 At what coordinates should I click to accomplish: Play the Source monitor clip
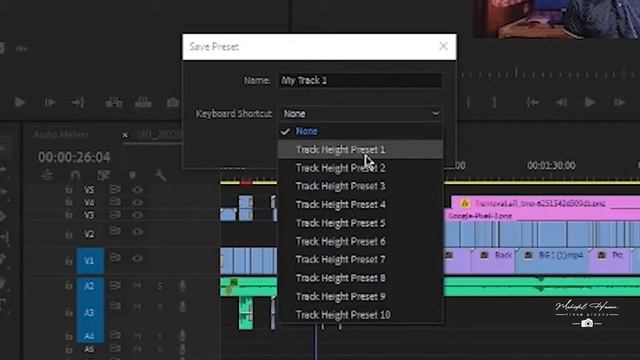point(19,102)
